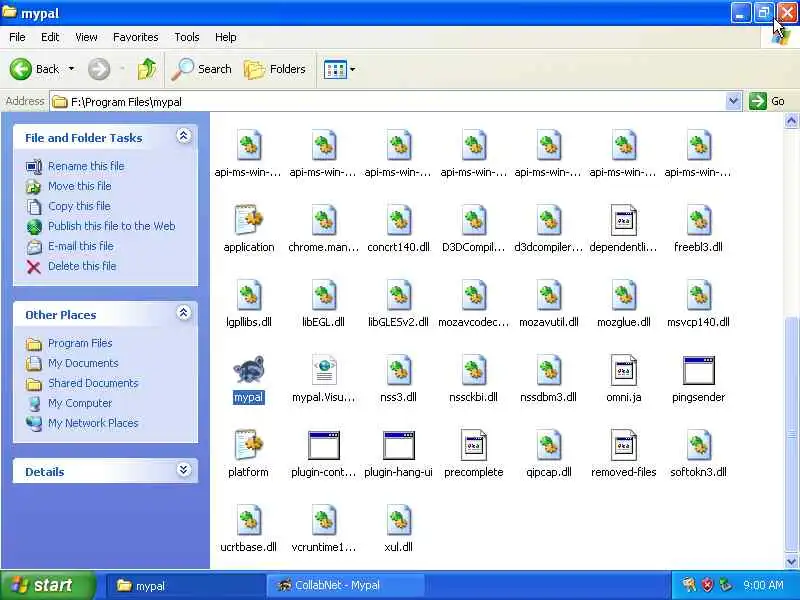The image size is (800, 600).
Task: Select the removed-files file icon
Action: click(x=623, y=445)
